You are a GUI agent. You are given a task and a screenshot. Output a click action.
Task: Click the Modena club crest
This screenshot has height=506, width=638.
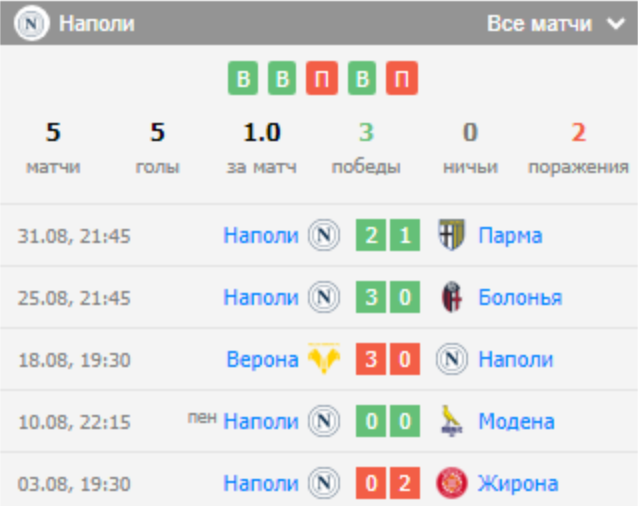point(452,422)
